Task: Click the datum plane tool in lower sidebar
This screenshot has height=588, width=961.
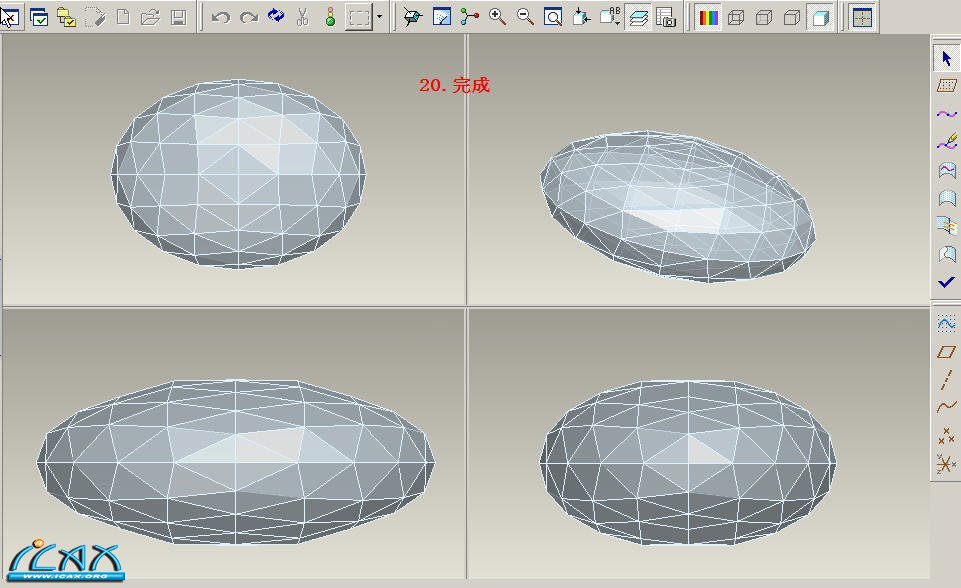Action: point(946,352)
